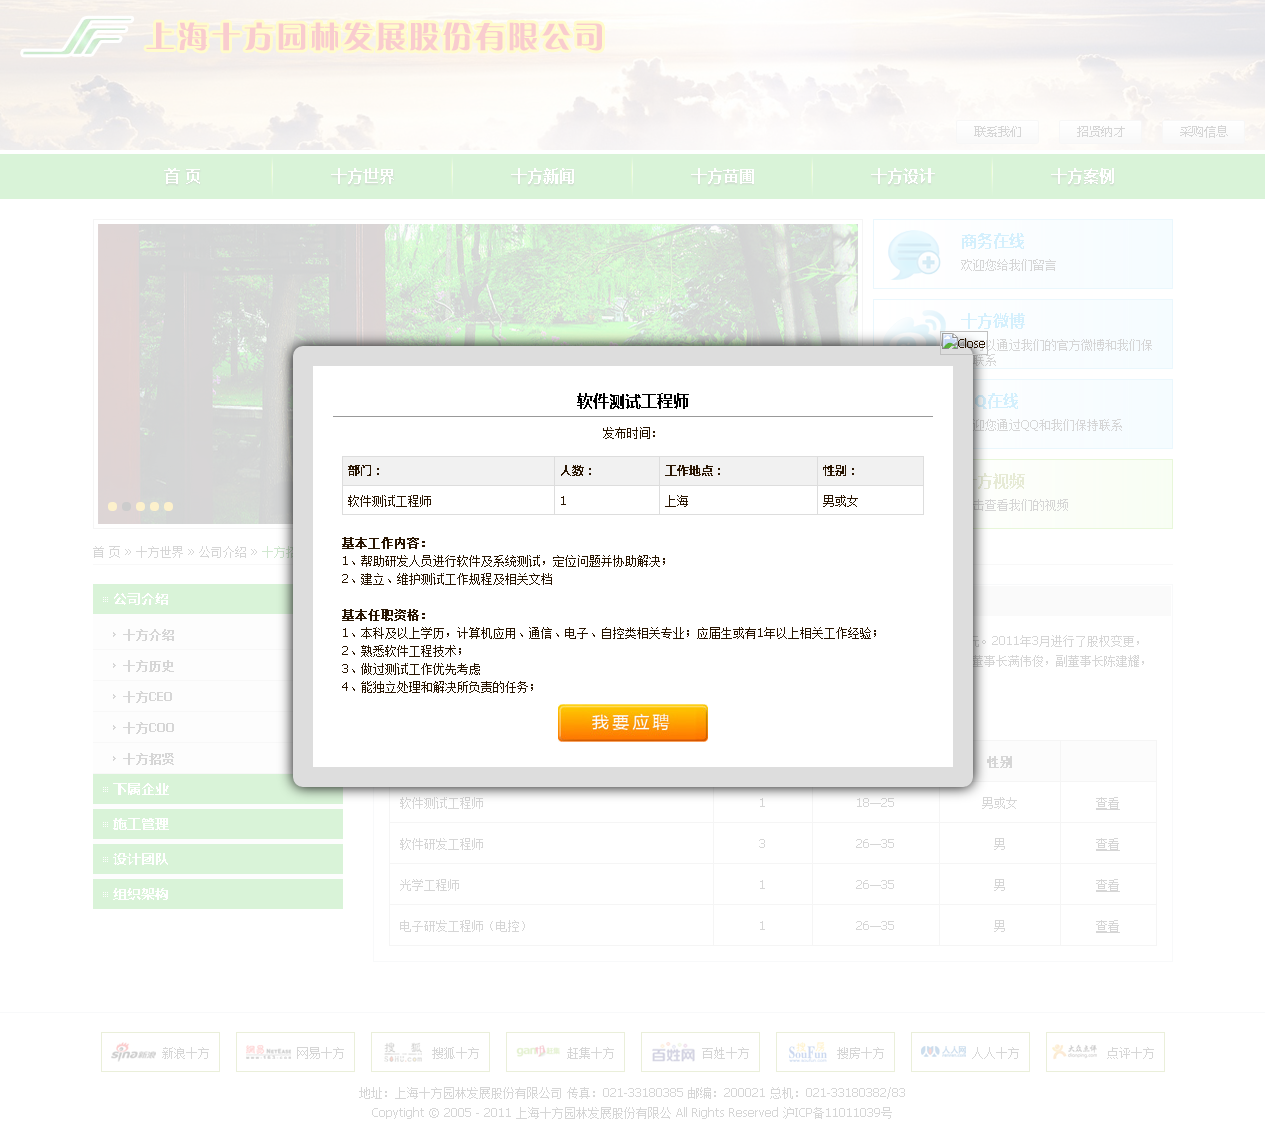
Task: Click the 联系我们 link at top
Action: click(997, 132)
